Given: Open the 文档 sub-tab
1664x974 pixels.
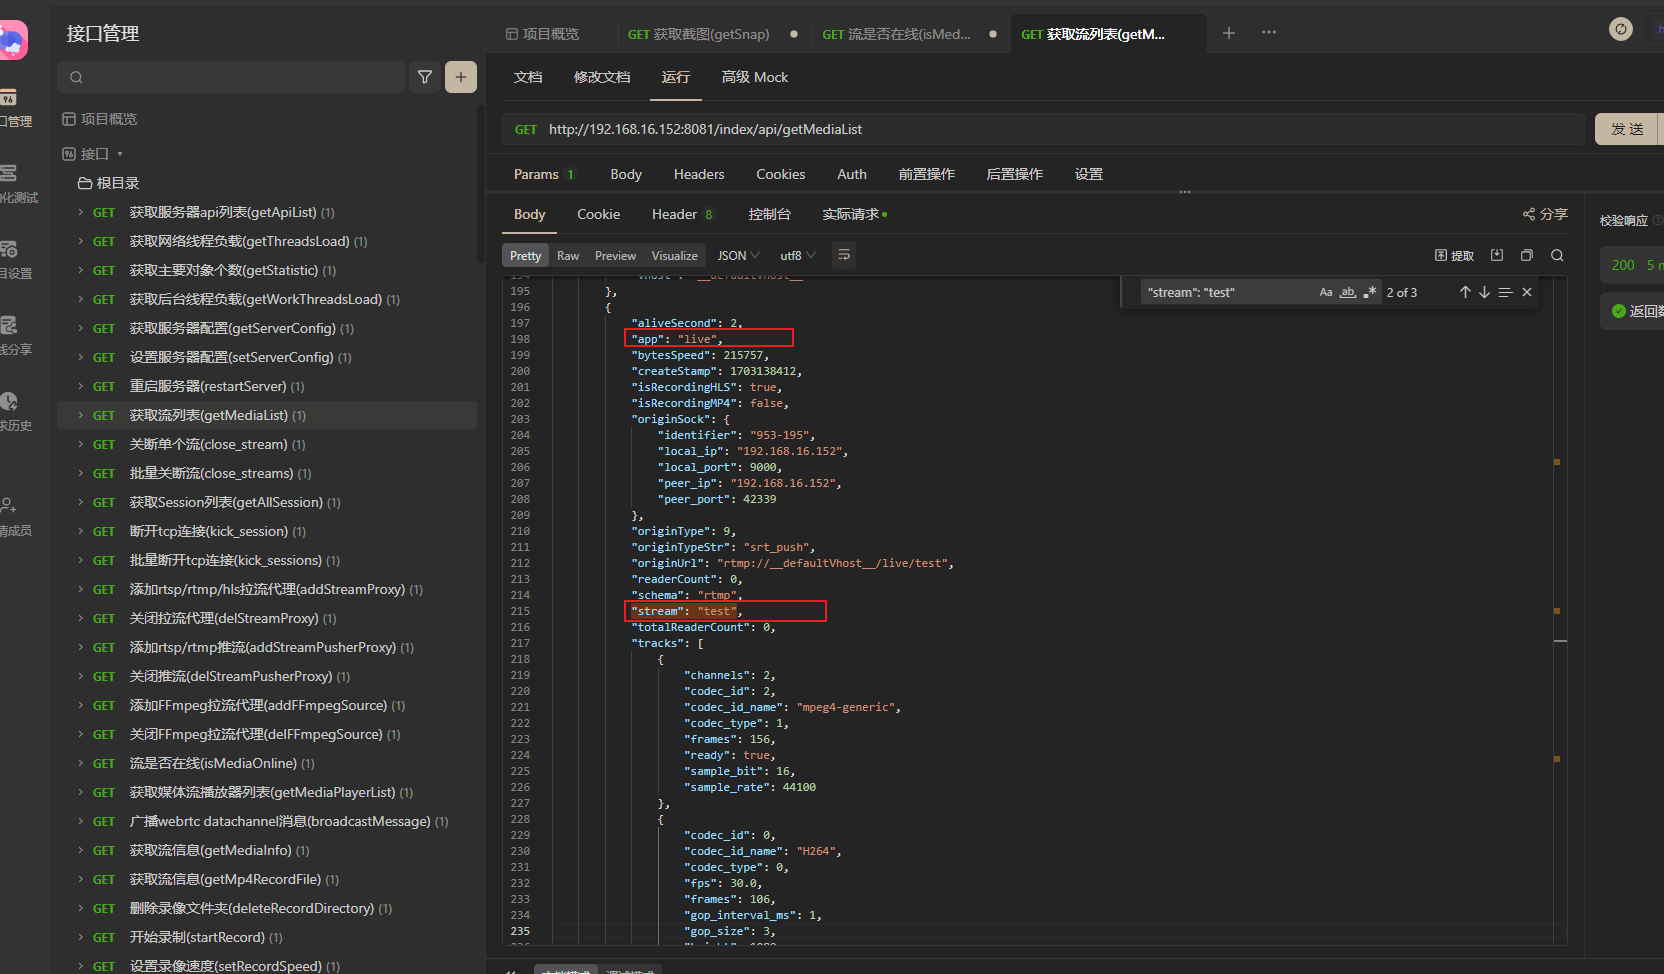Looking at the screenshot, I should (528, 77).
